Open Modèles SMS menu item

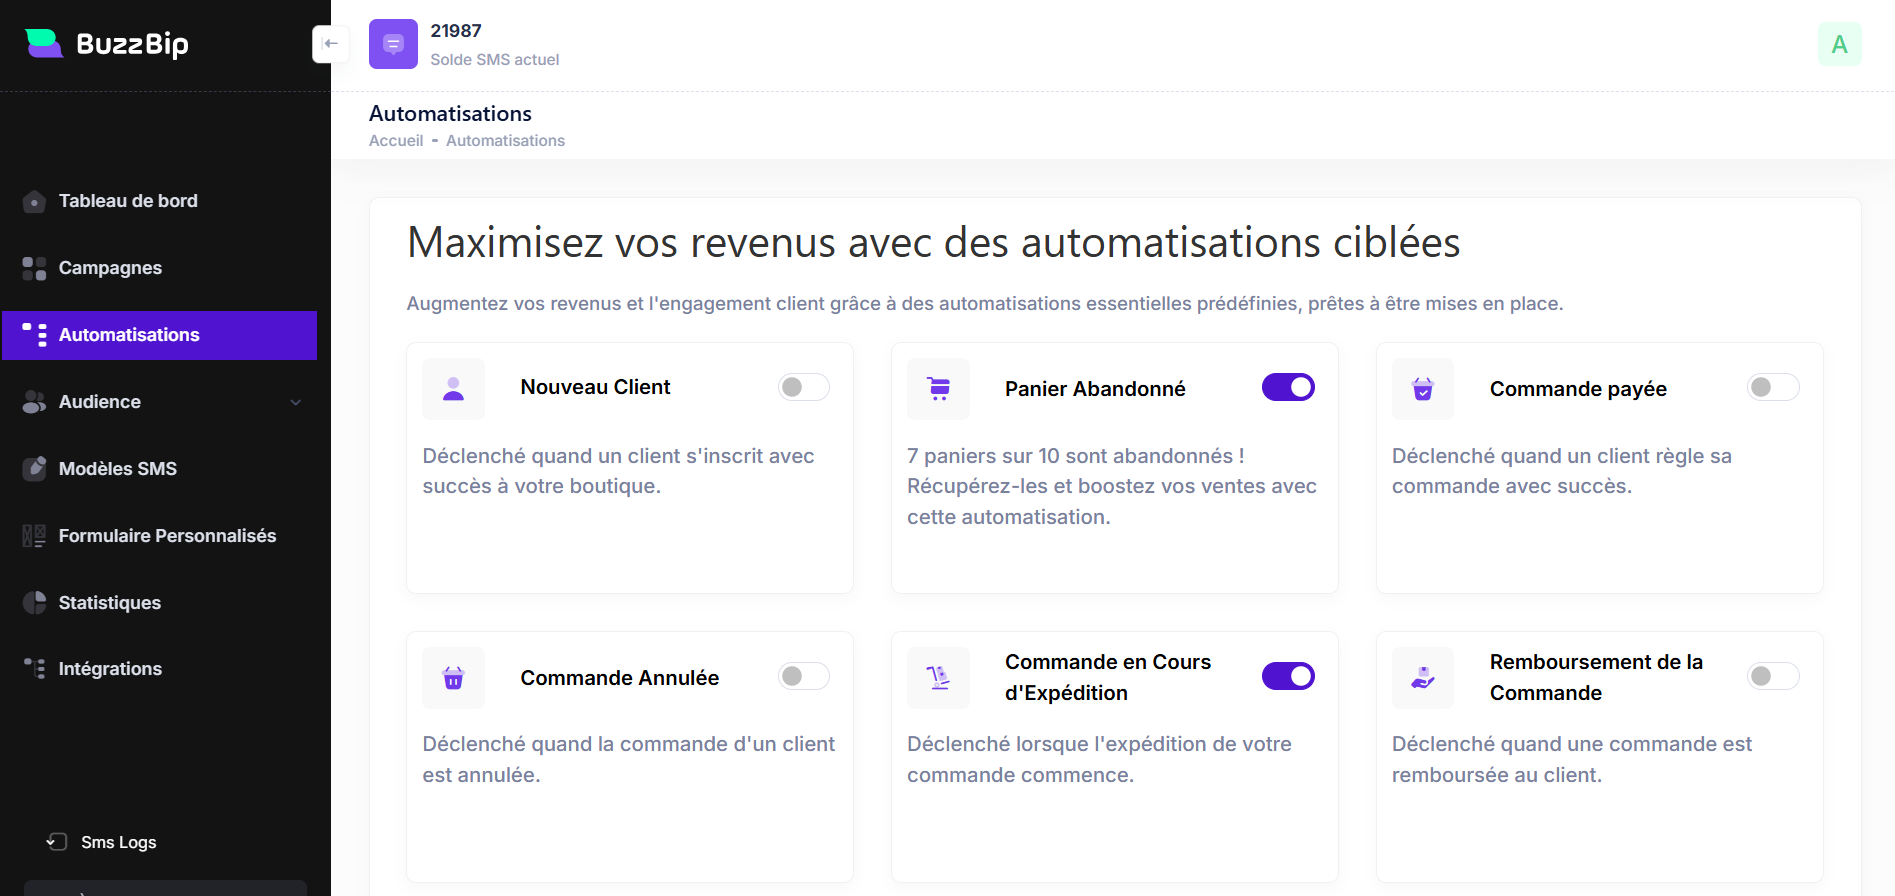pos(117,469)
